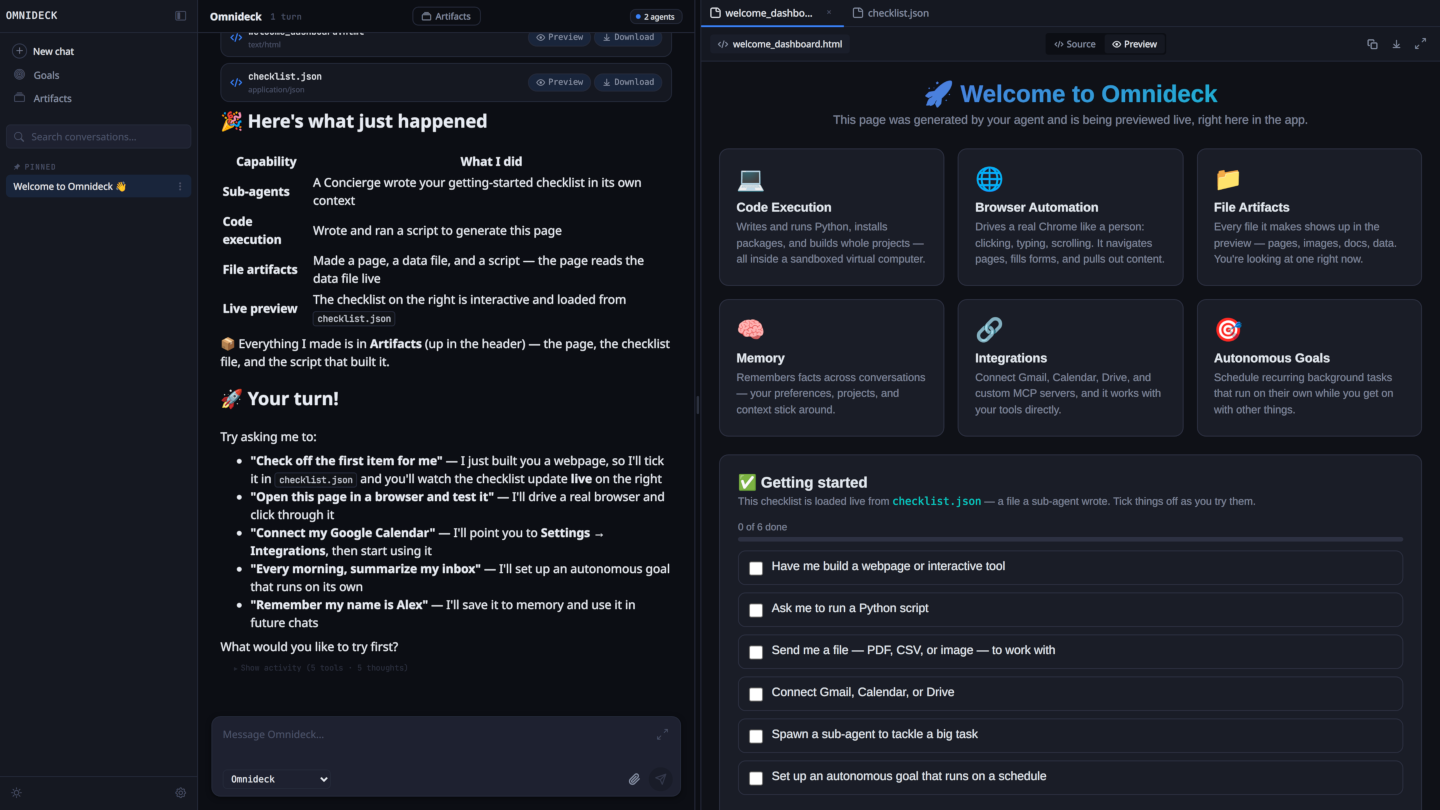Viewport: 1440px width, 810px height.
Task: Click into the Message Omnideck input box
Action: pos(435,735)
